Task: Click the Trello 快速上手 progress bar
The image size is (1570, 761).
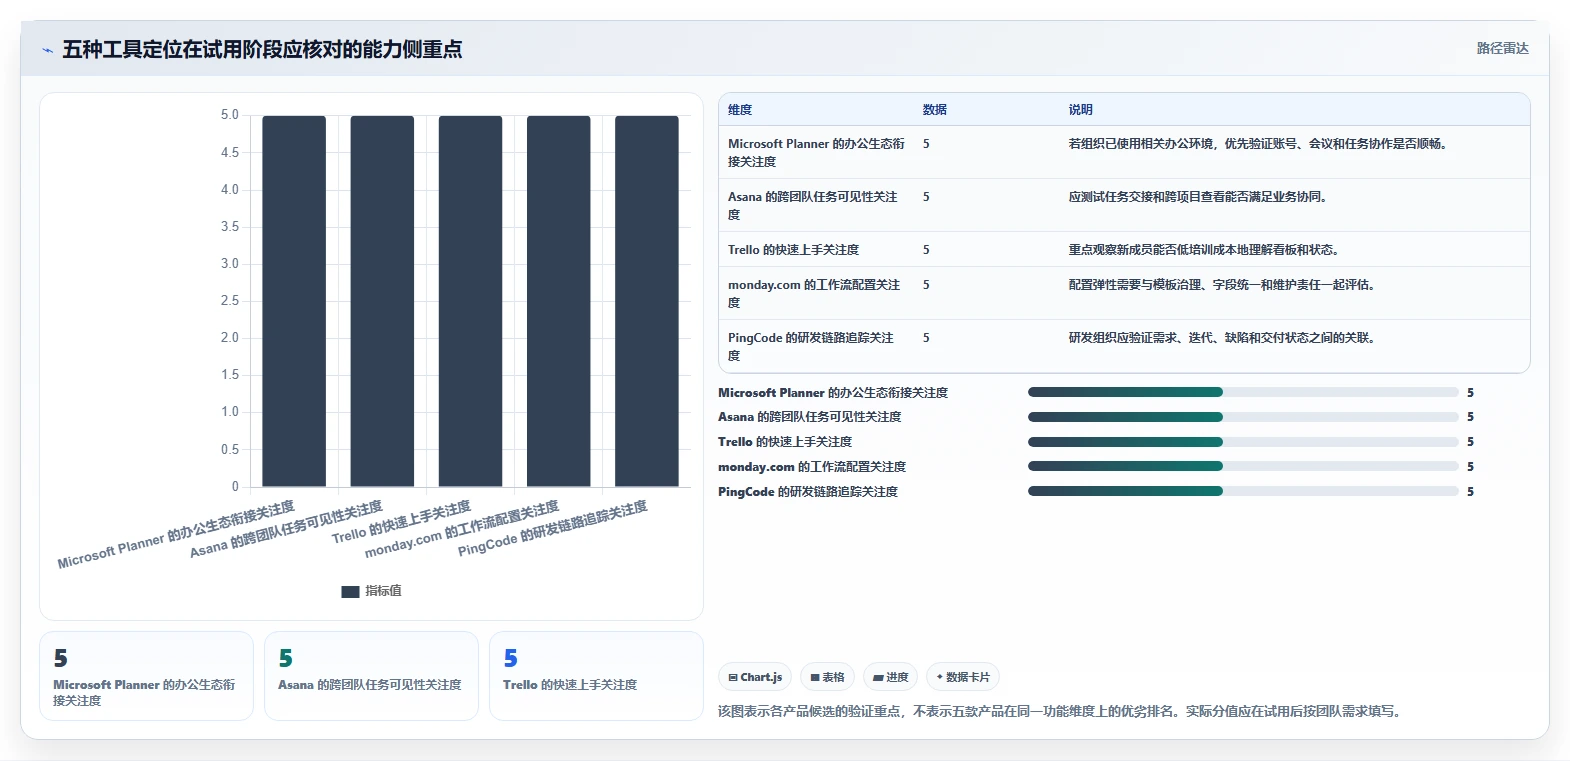Action: pos(1243,442)
